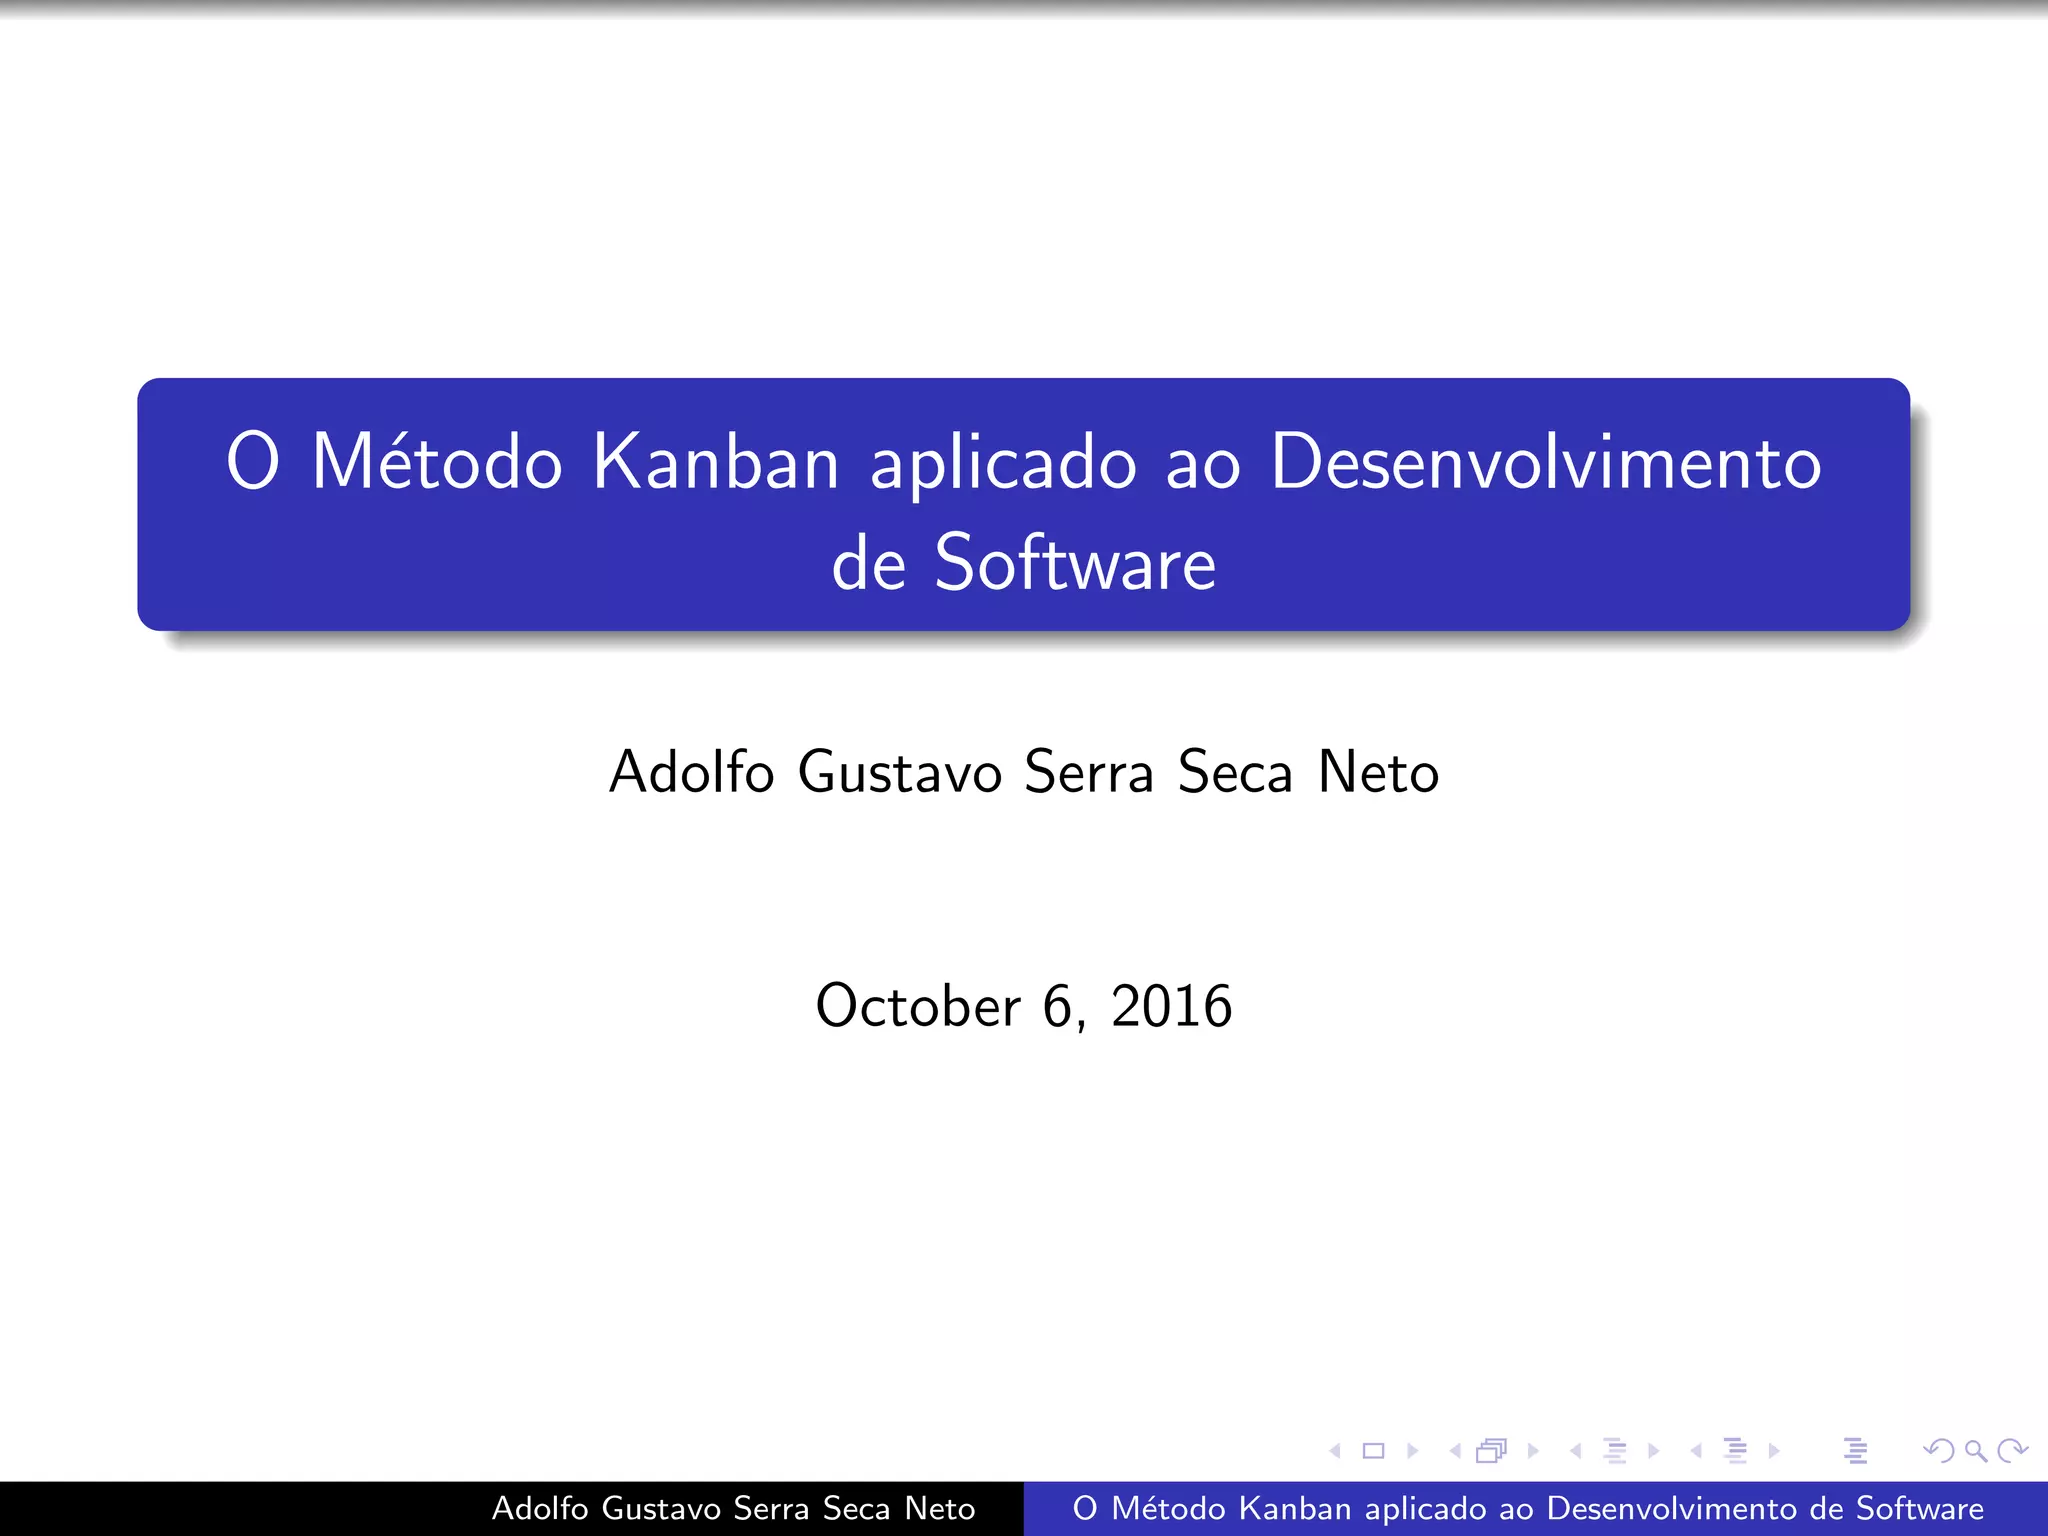Viewport: 2048px width, 1536px height.
Task: Advance to next slide with right arrow
Action: click(x=1412, y=1451)
